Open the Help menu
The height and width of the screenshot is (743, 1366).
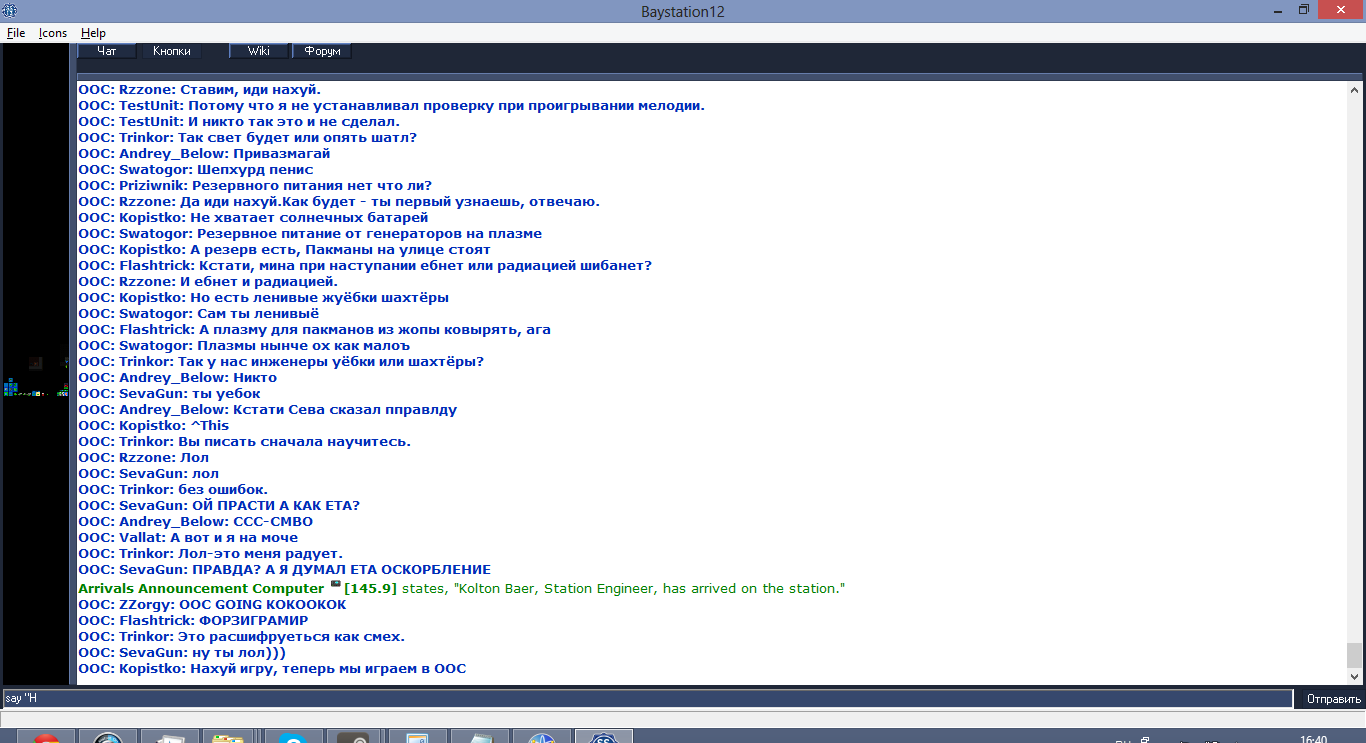(93, 33)
